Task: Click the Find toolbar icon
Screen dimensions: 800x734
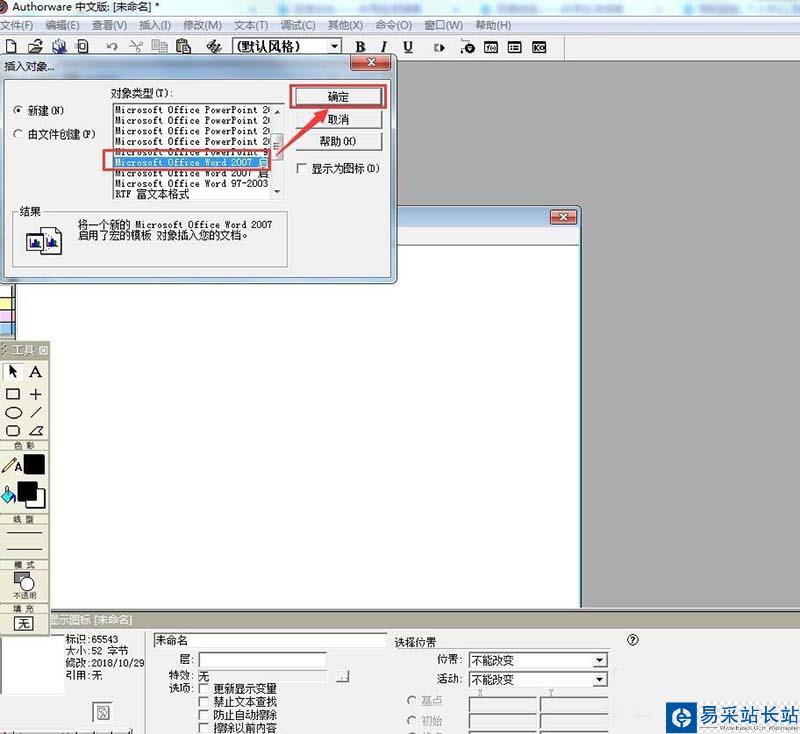Action: pos(214,47)
